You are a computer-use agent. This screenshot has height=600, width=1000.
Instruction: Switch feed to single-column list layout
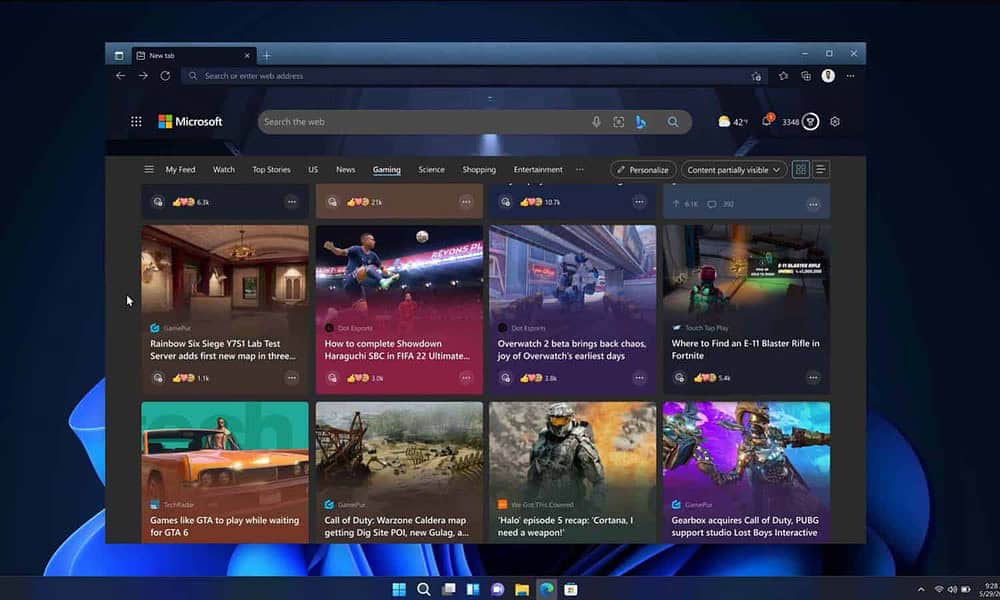(x=819, y=170)
